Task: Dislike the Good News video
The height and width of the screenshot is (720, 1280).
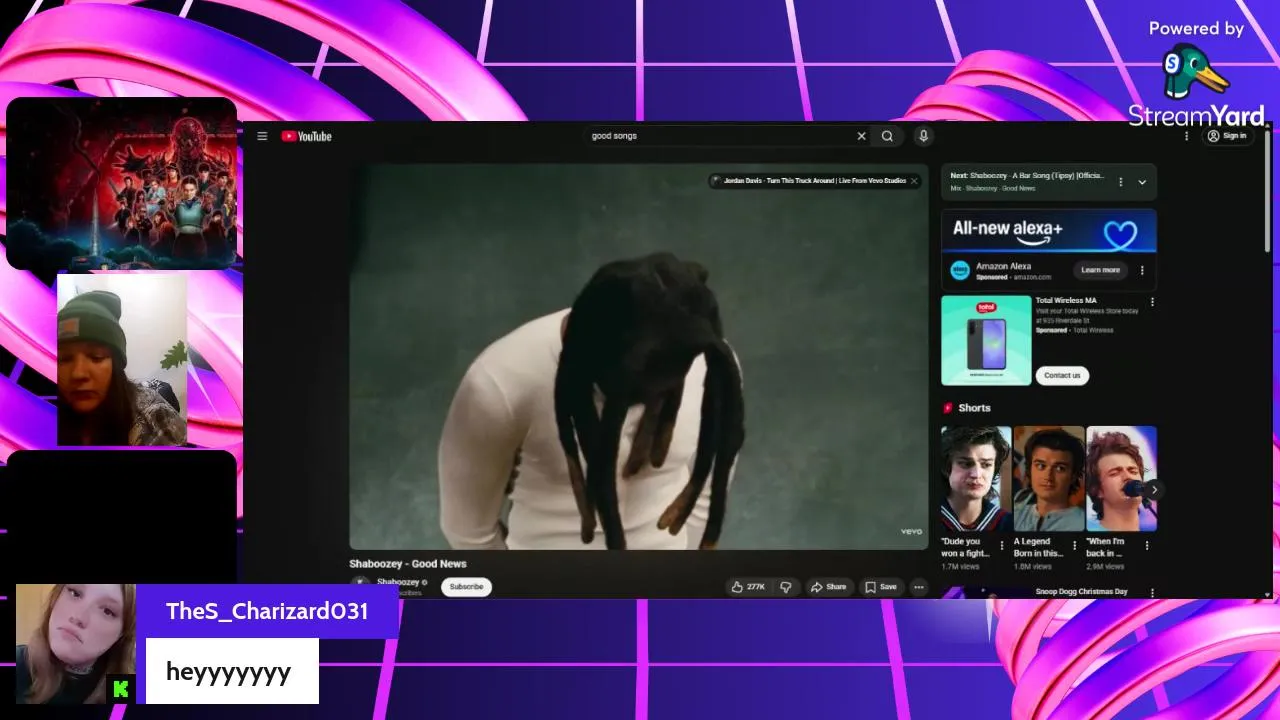Action: pyautogui.click(x=786, y=587)
